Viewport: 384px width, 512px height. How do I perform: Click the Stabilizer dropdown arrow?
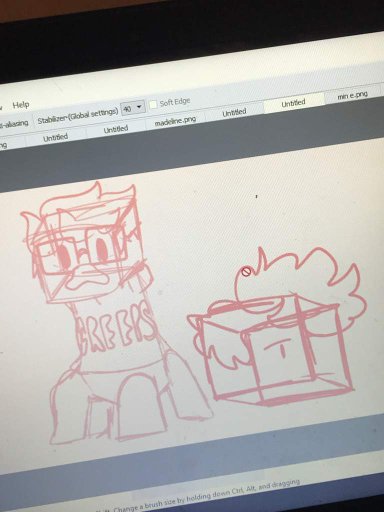pyautogui.click(x=139, y=107)
